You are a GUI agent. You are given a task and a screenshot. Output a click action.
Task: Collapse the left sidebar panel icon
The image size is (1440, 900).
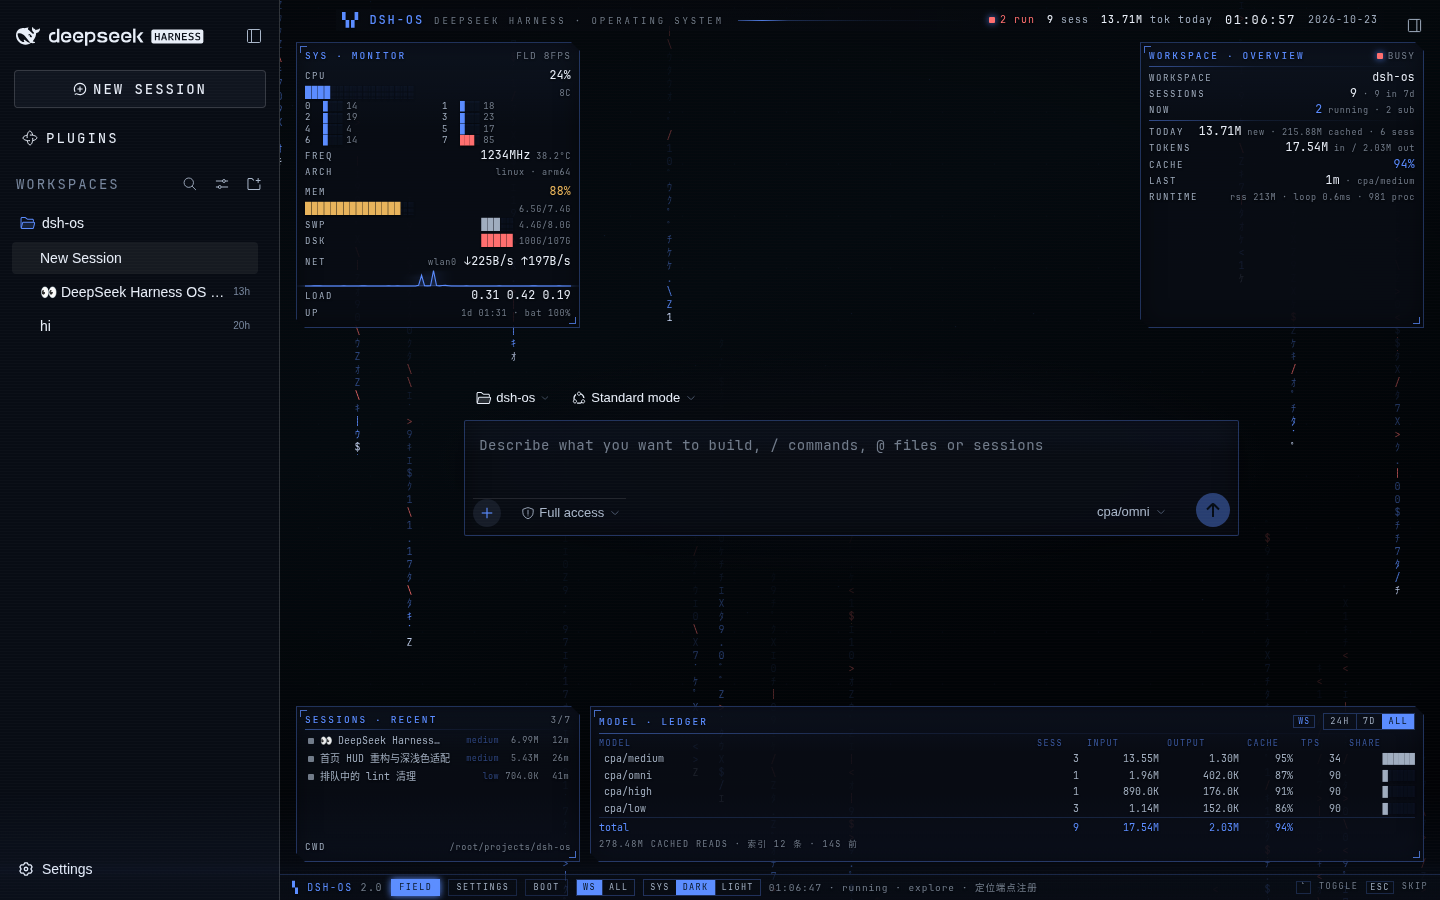(254, 36)
